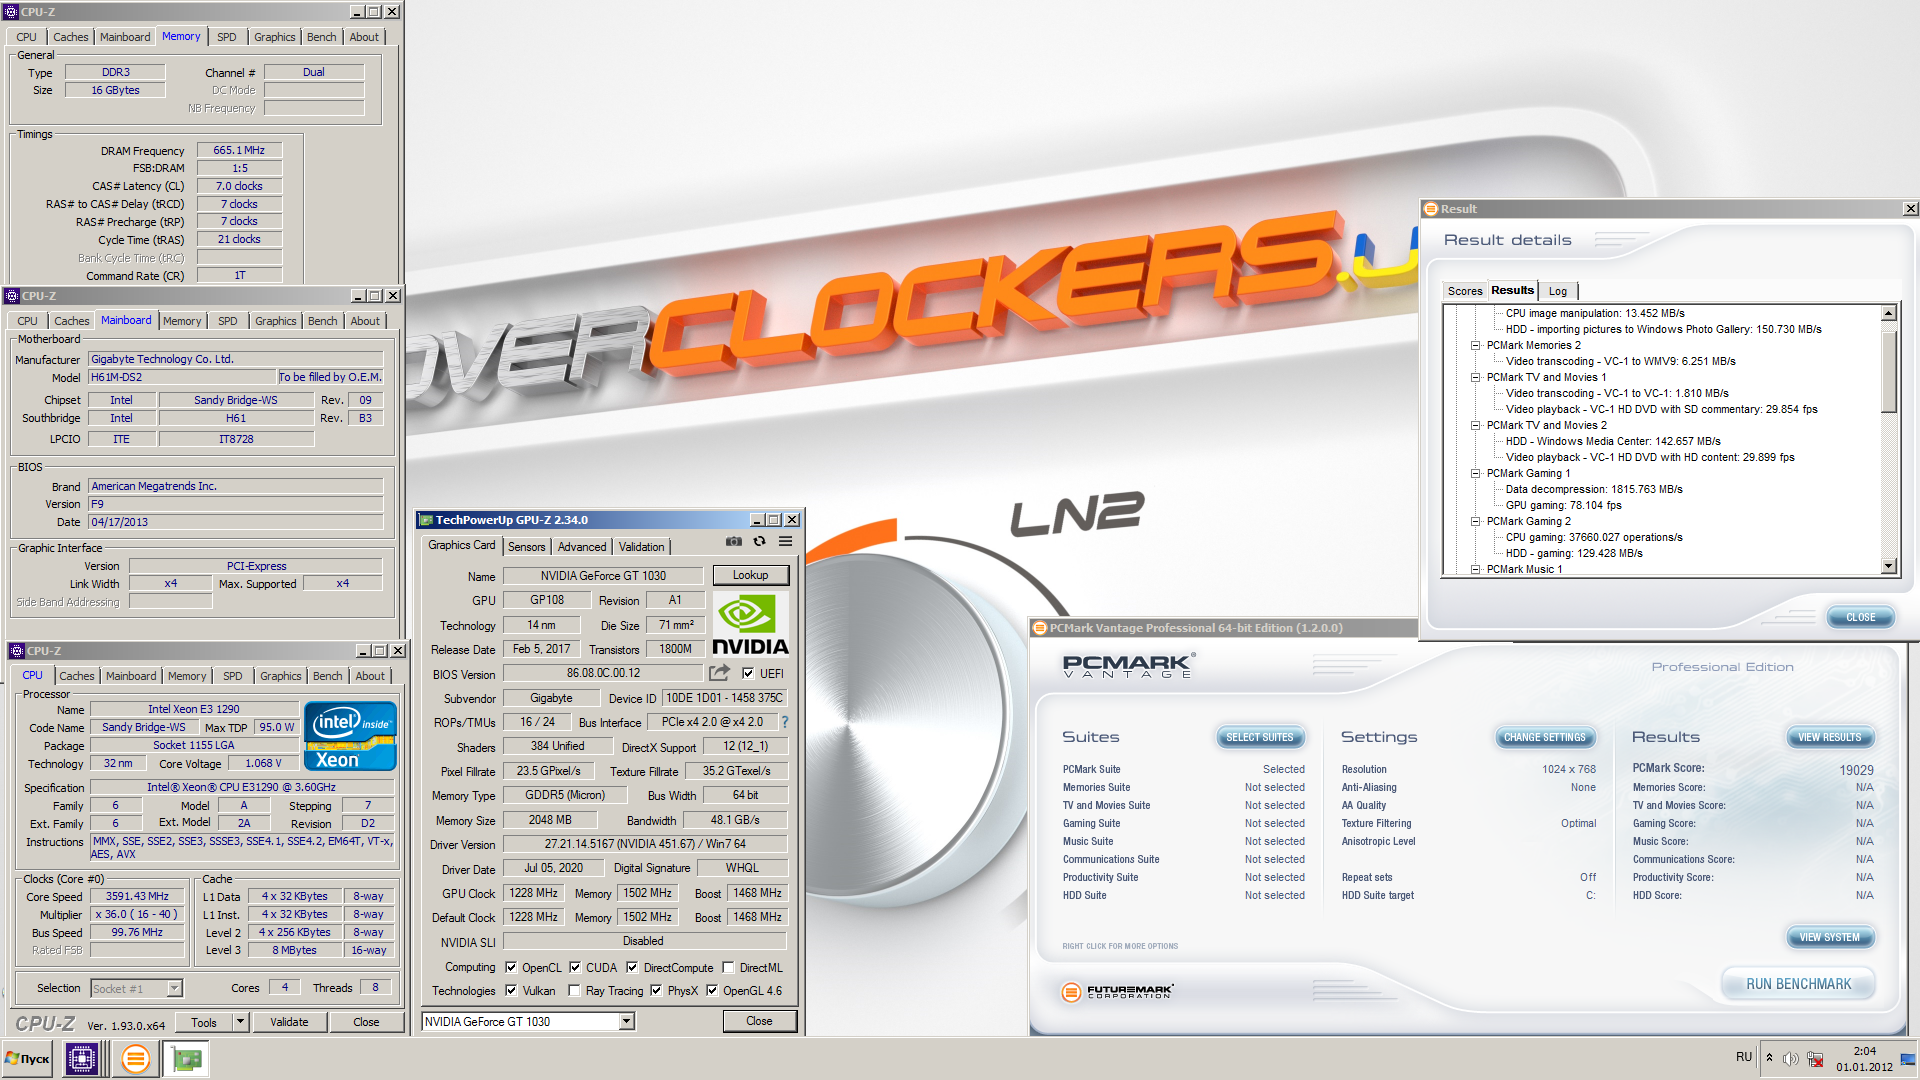Click the CPU-Z Mainboard window title icon
1920x1080 pixels.
12,296
